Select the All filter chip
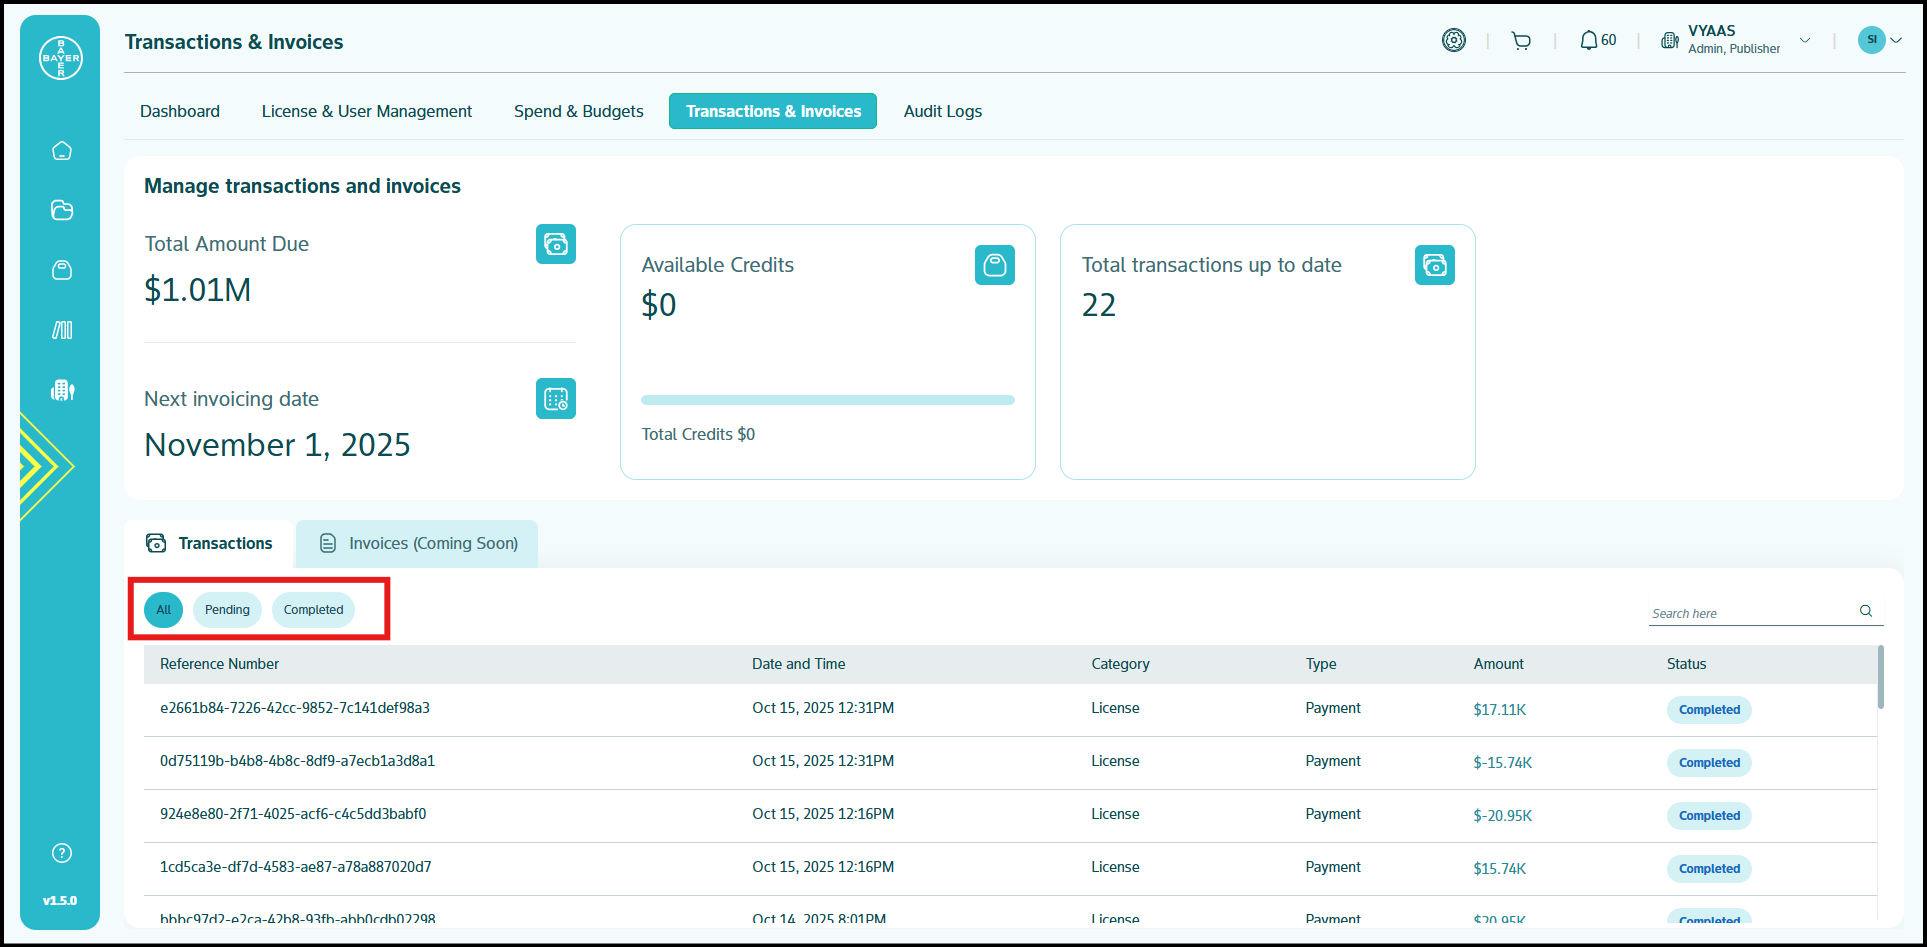 click(164, 610)
